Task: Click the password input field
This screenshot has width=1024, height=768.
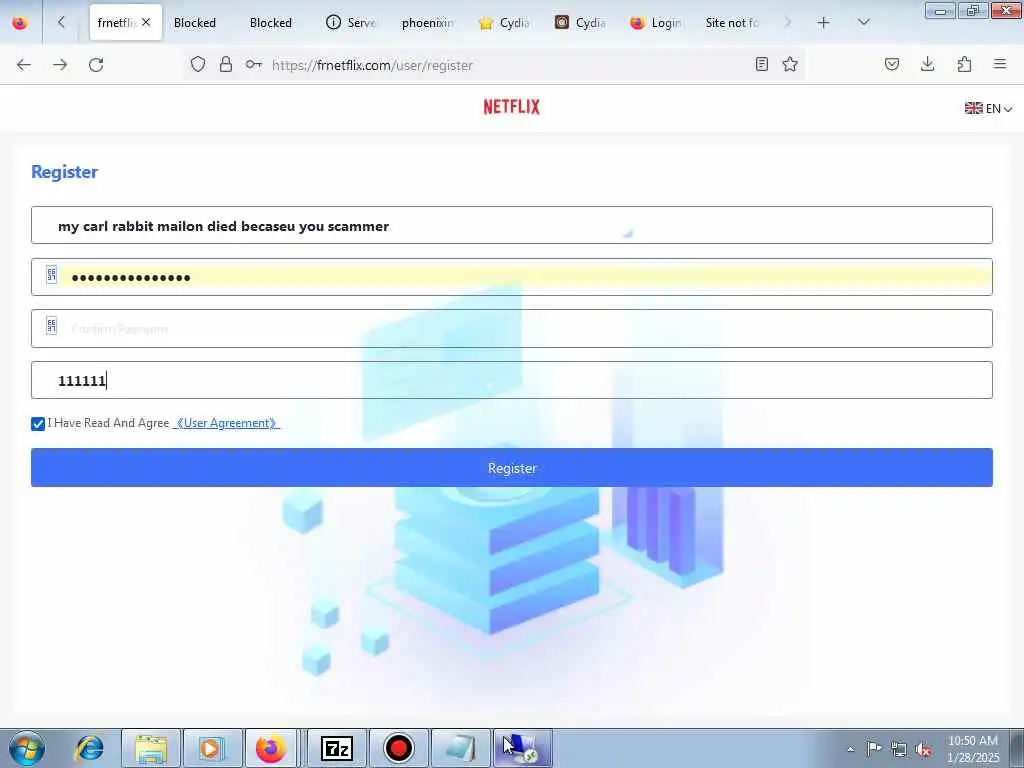Action: pyautogui.click(x=512, y=277)
